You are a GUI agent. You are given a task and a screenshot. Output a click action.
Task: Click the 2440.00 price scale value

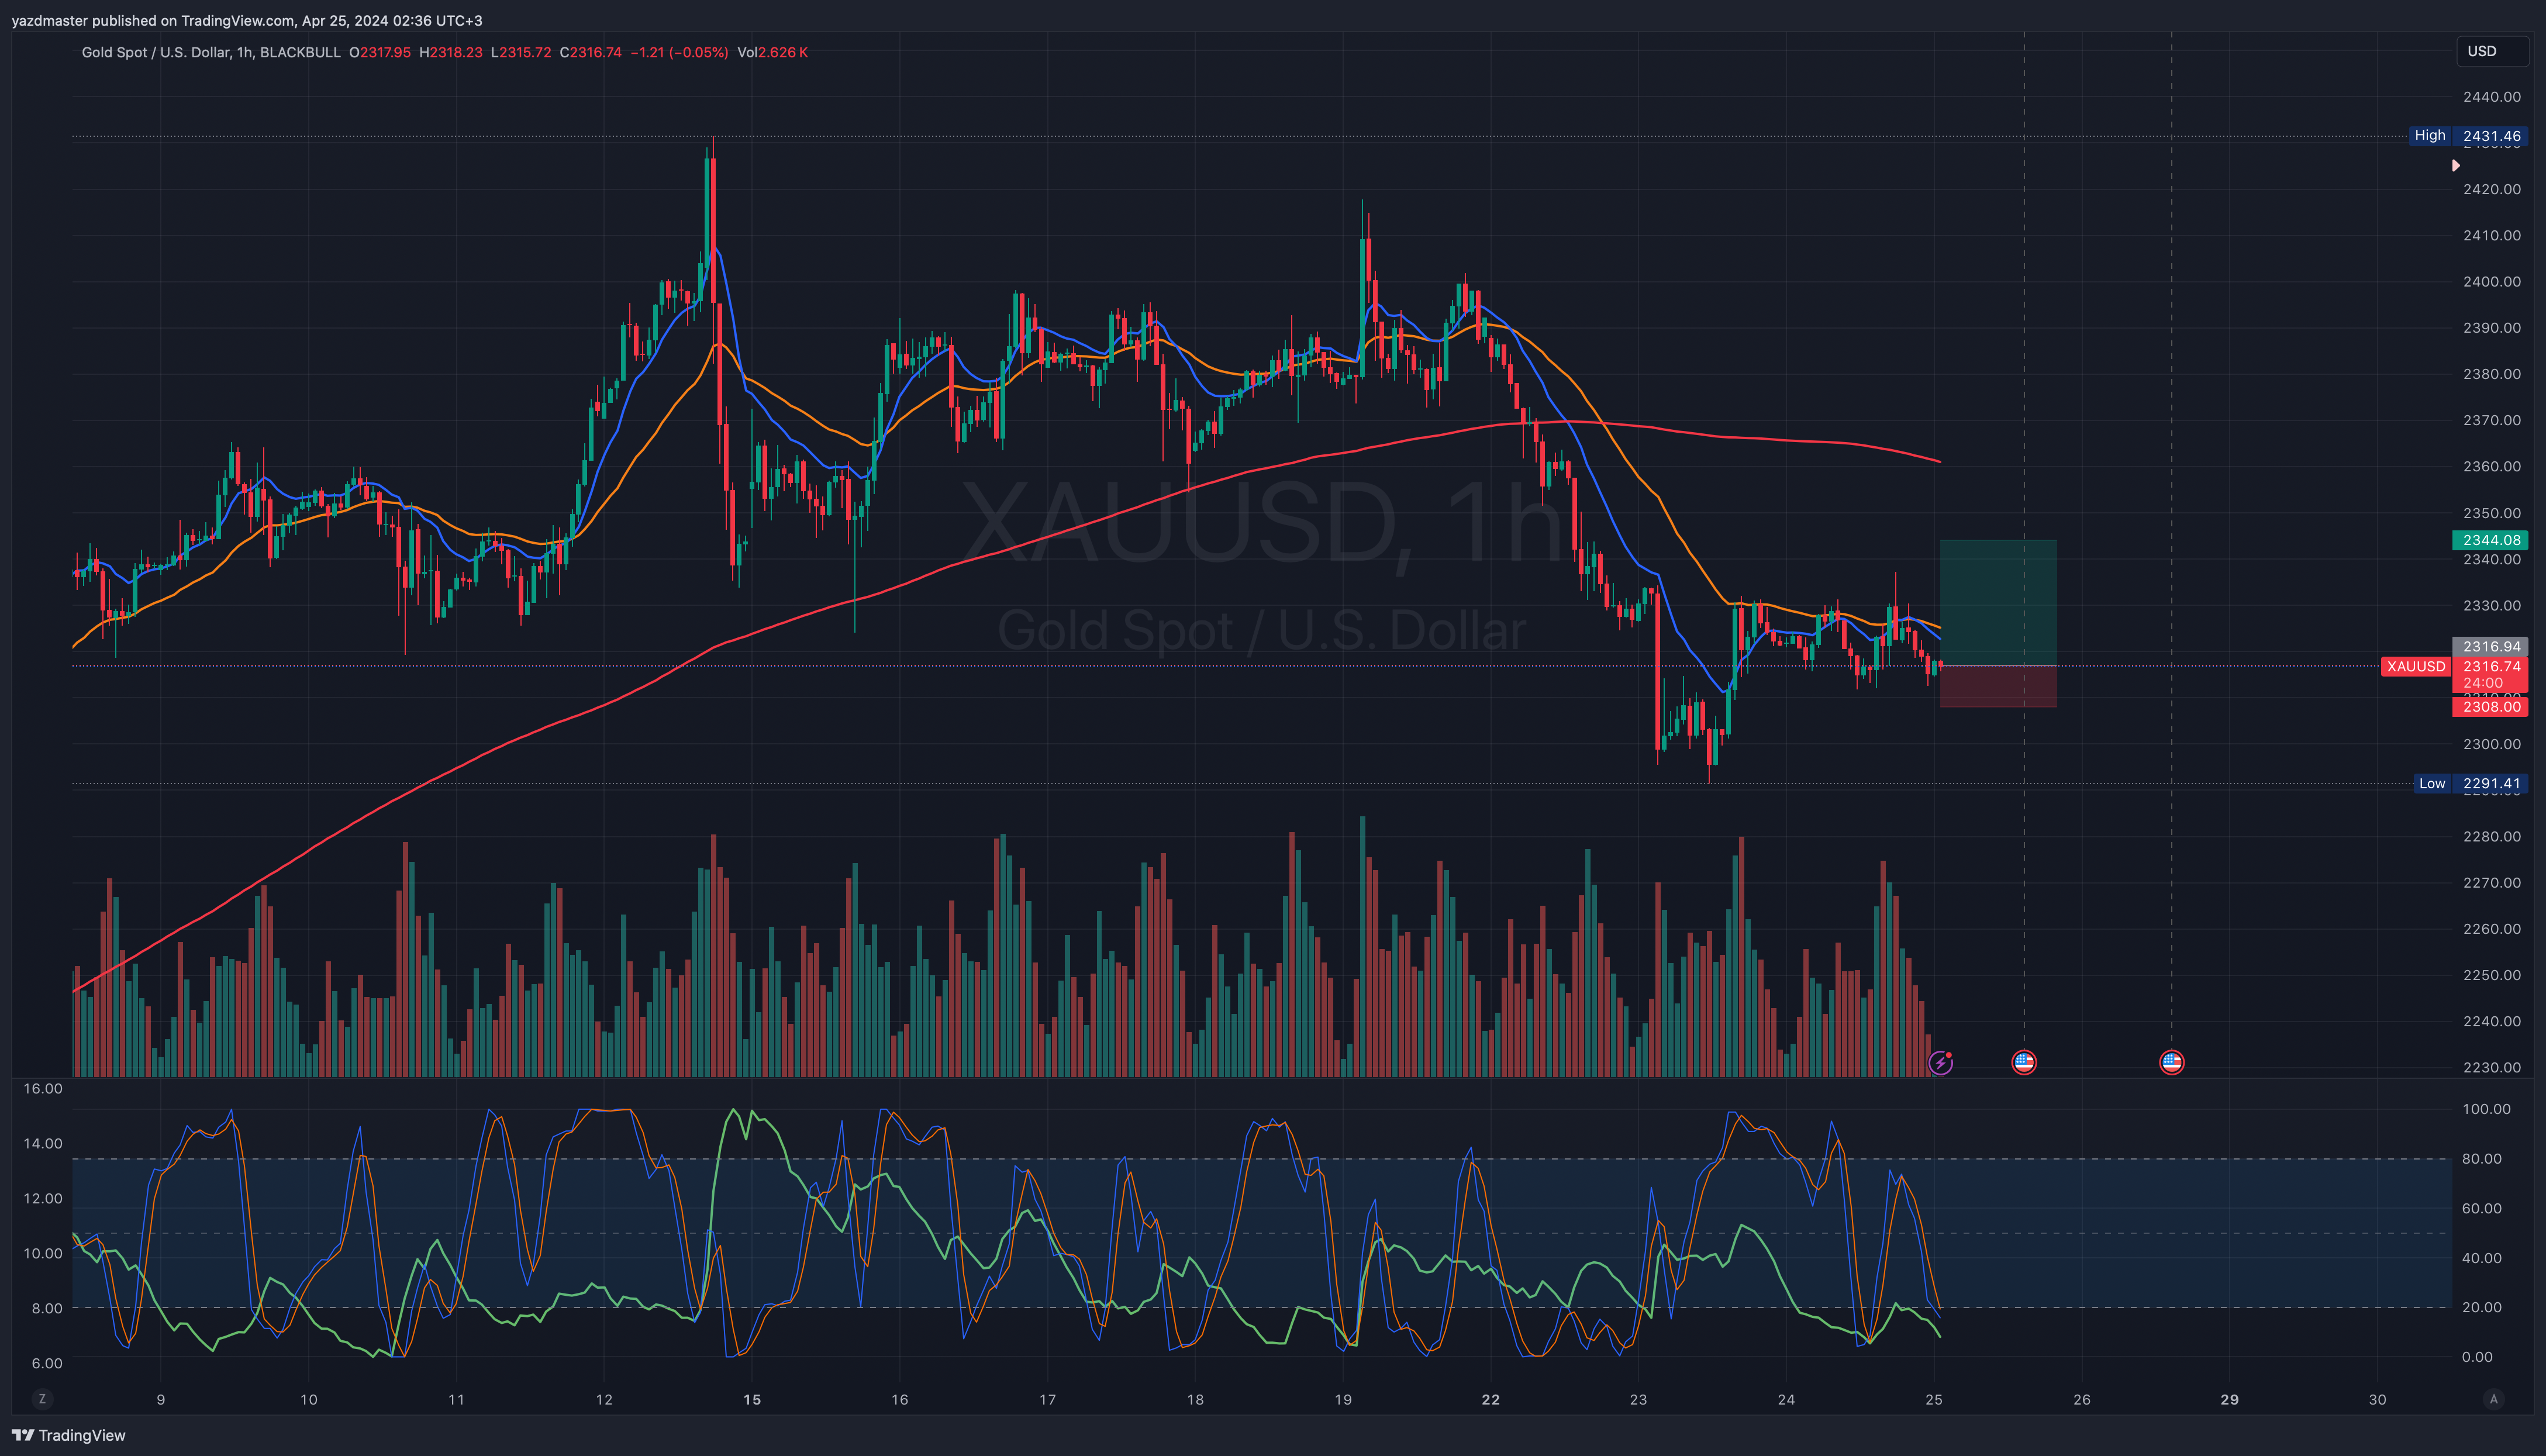pos(2491,97)
